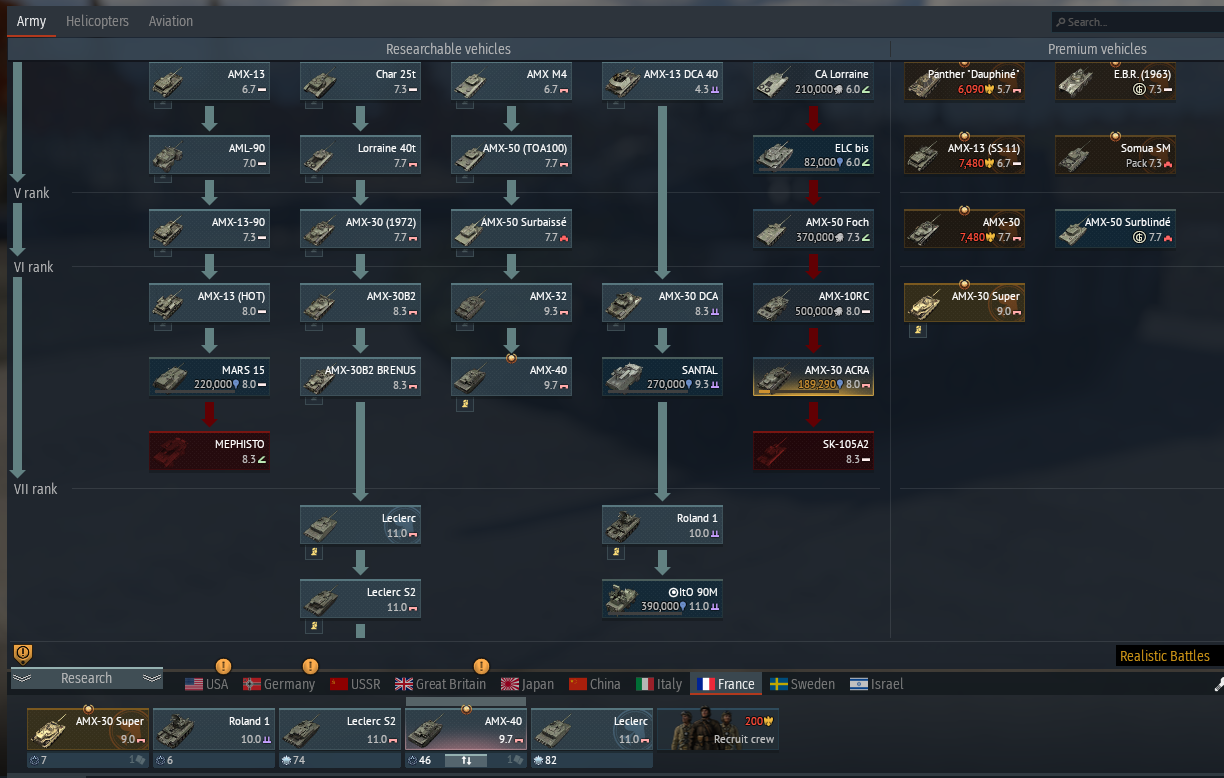
Task: Select the ELC bis vehicle card
Action: click(813, 155)
